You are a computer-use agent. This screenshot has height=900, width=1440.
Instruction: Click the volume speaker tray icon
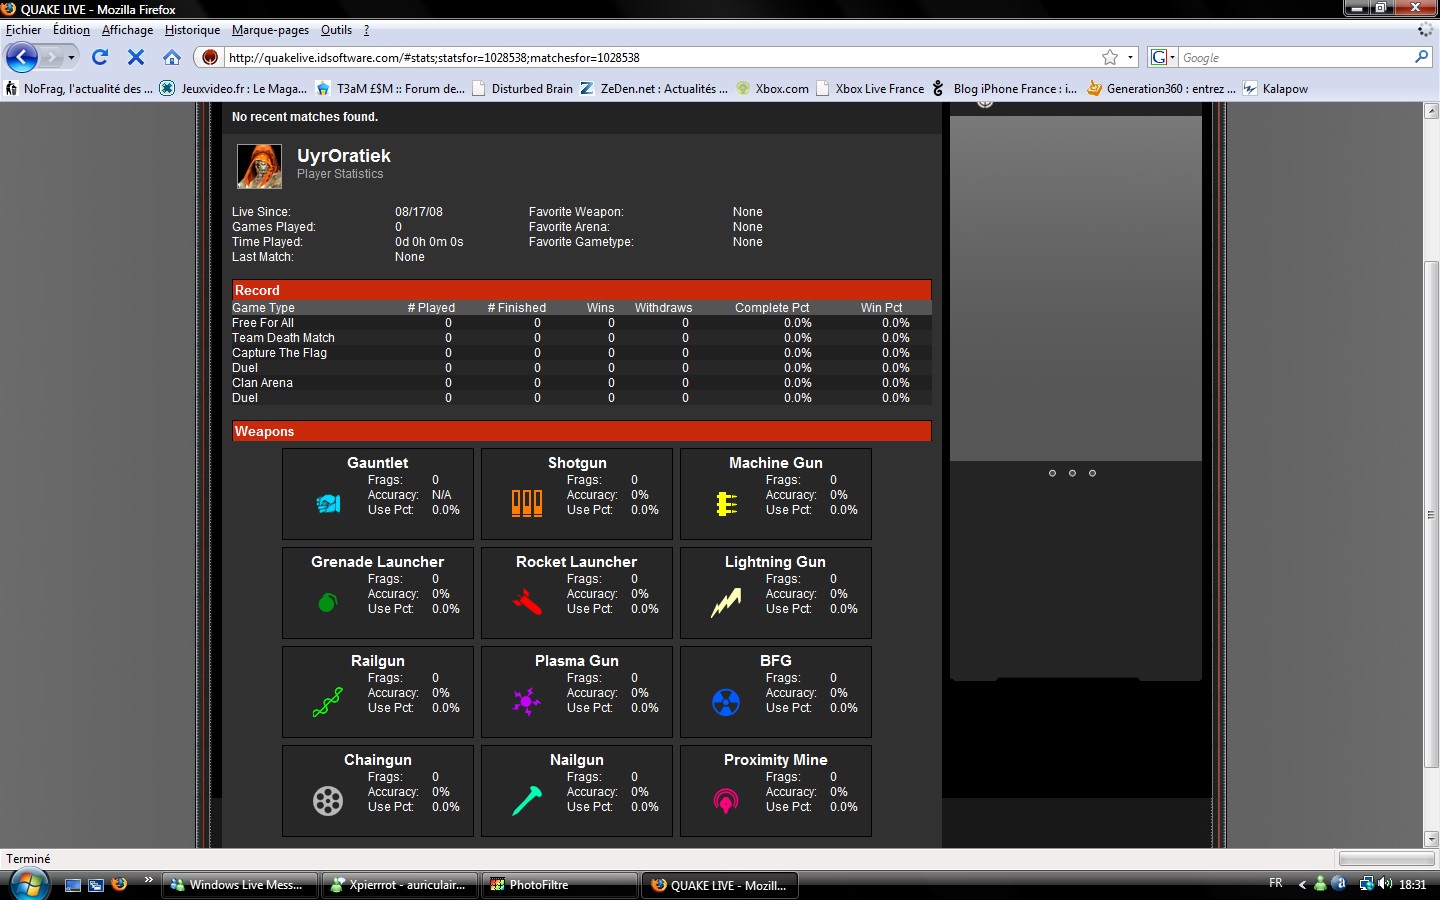coord(1385,884)
